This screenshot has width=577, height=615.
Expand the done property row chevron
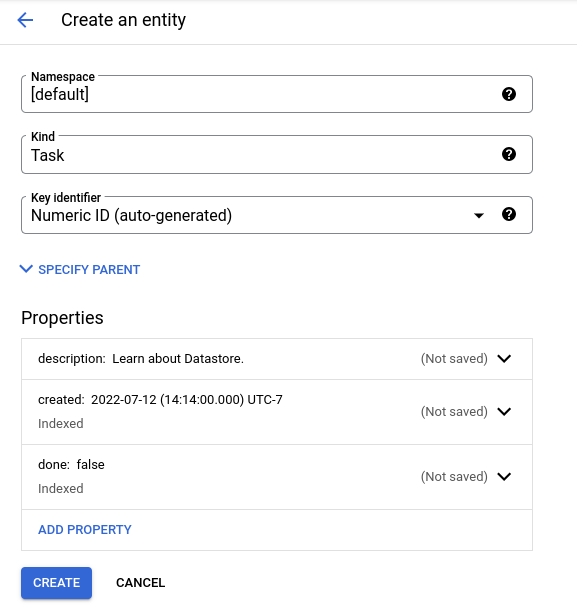point(504,477)
